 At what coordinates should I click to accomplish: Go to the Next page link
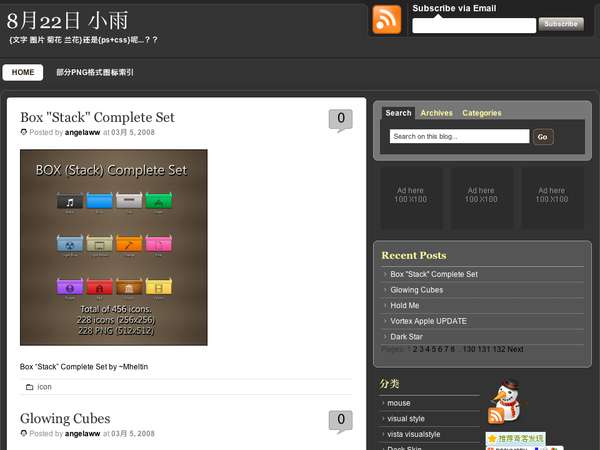point(515,349)
